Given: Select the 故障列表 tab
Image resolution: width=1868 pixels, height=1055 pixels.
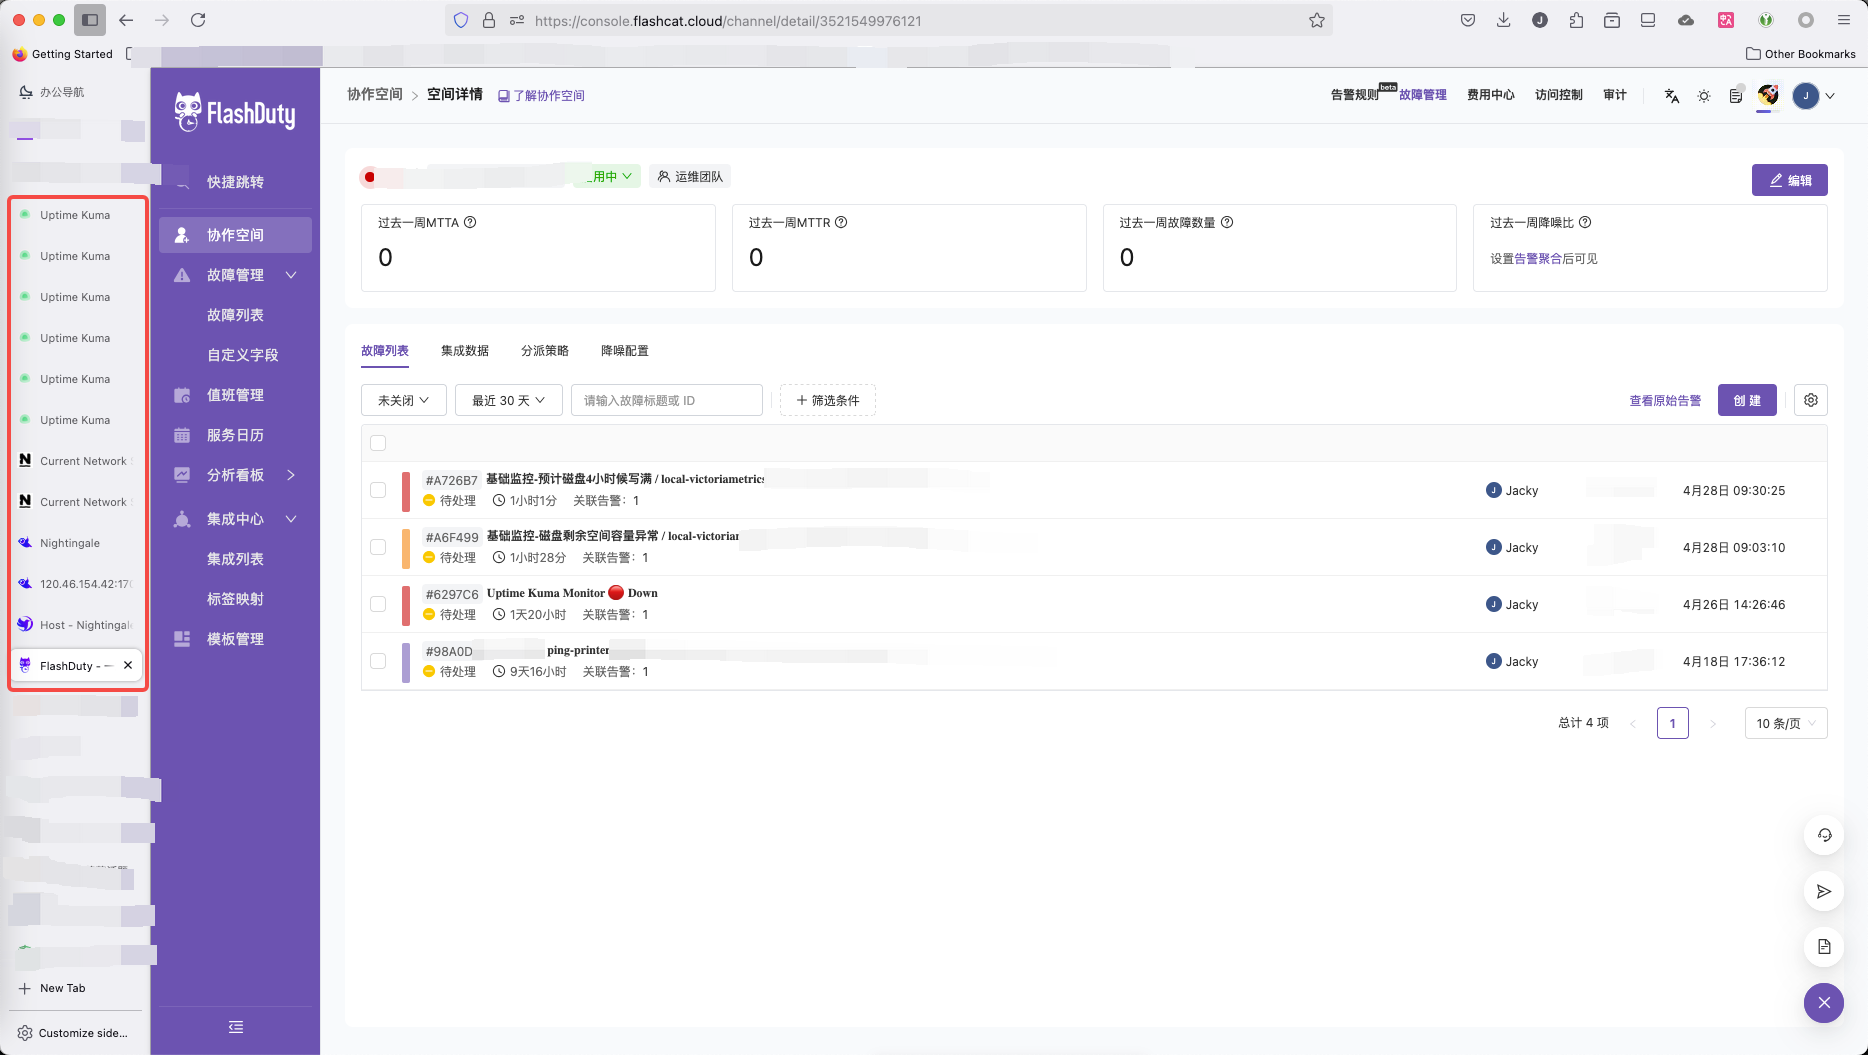Looking at the screenshot, I should [385, 351].
